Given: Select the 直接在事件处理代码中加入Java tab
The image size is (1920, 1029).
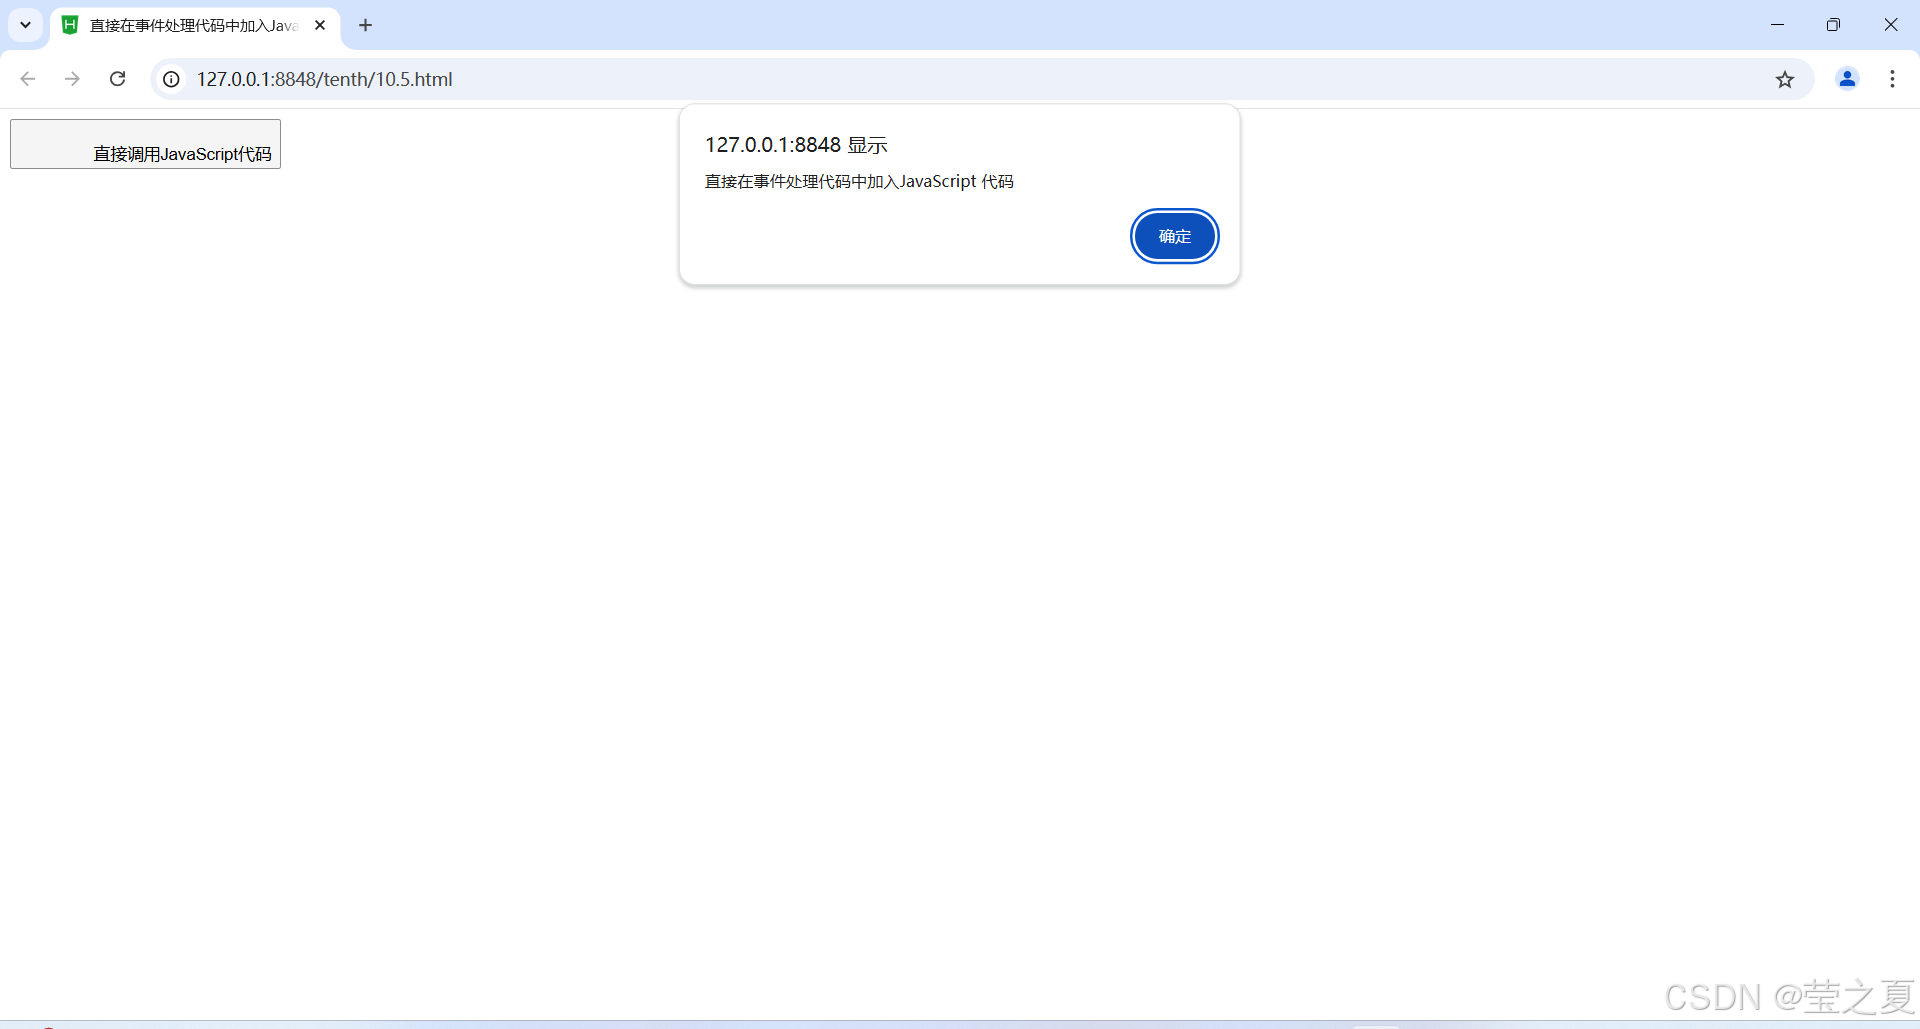Looking at the screenshot, I should (195, 25).
